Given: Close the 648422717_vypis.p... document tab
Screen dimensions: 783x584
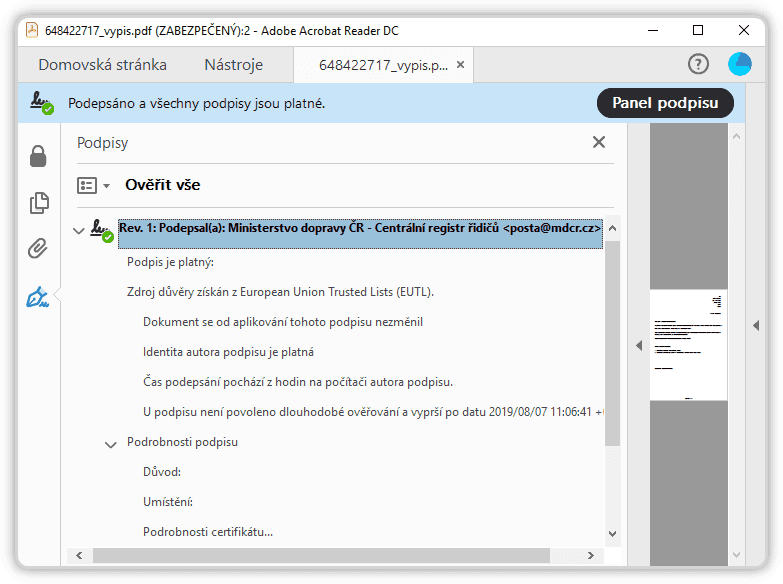Looking at the screenshot, I should point(460,65).
